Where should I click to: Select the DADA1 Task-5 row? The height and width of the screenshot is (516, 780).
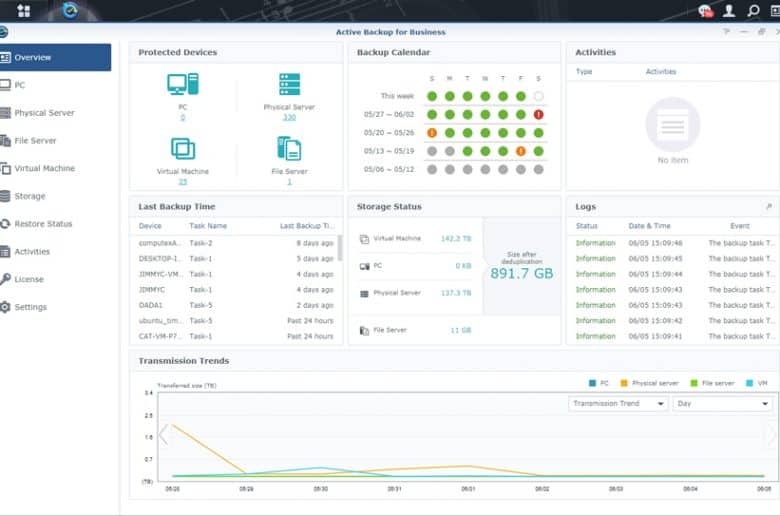coord(236,305)
